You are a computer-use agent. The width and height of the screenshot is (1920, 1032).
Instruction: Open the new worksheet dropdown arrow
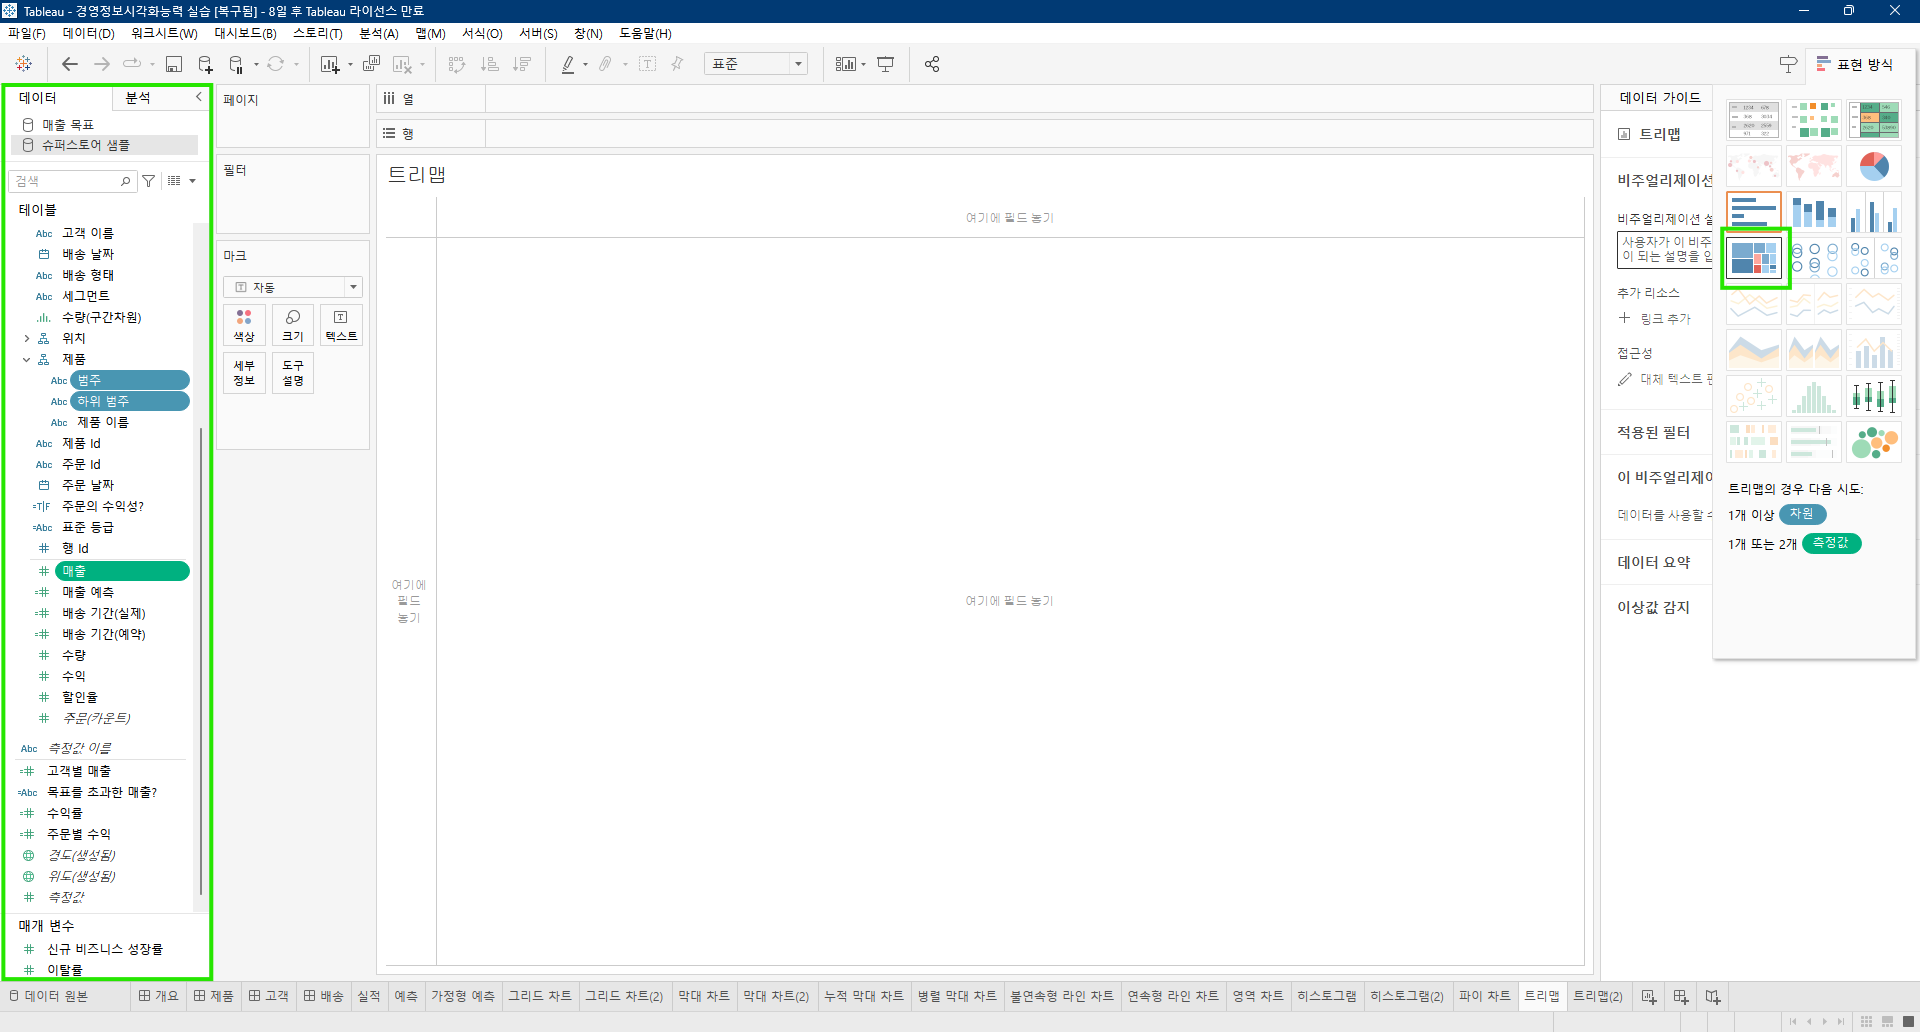coord(350,65)
